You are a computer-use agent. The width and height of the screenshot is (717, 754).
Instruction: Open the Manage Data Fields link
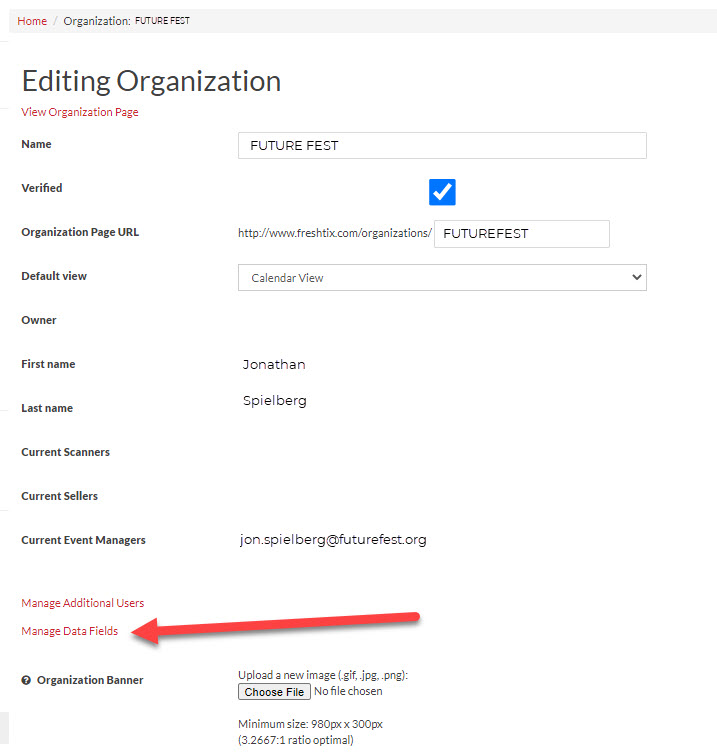(x=70, y=631)
